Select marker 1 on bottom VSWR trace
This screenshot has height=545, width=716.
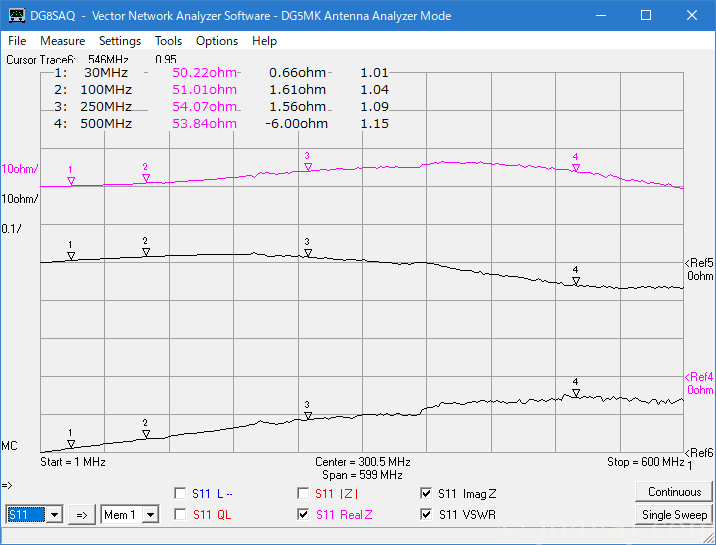coord(71,444)
